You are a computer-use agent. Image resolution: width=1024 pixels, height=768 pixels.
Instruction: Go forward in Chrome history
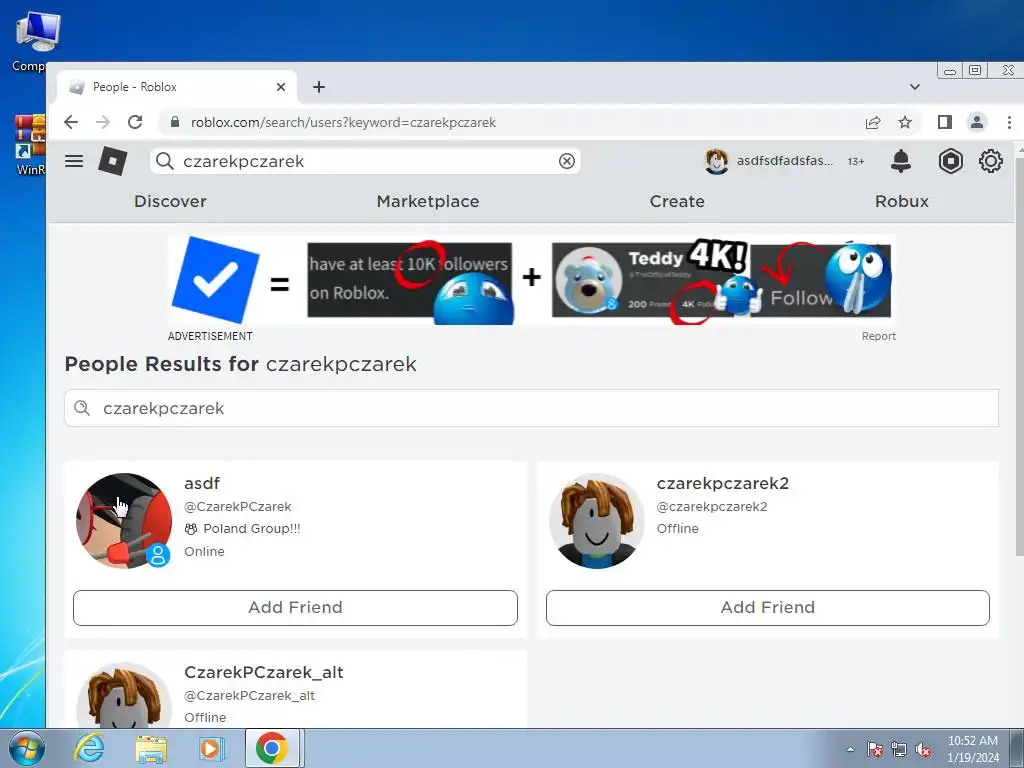103,122
